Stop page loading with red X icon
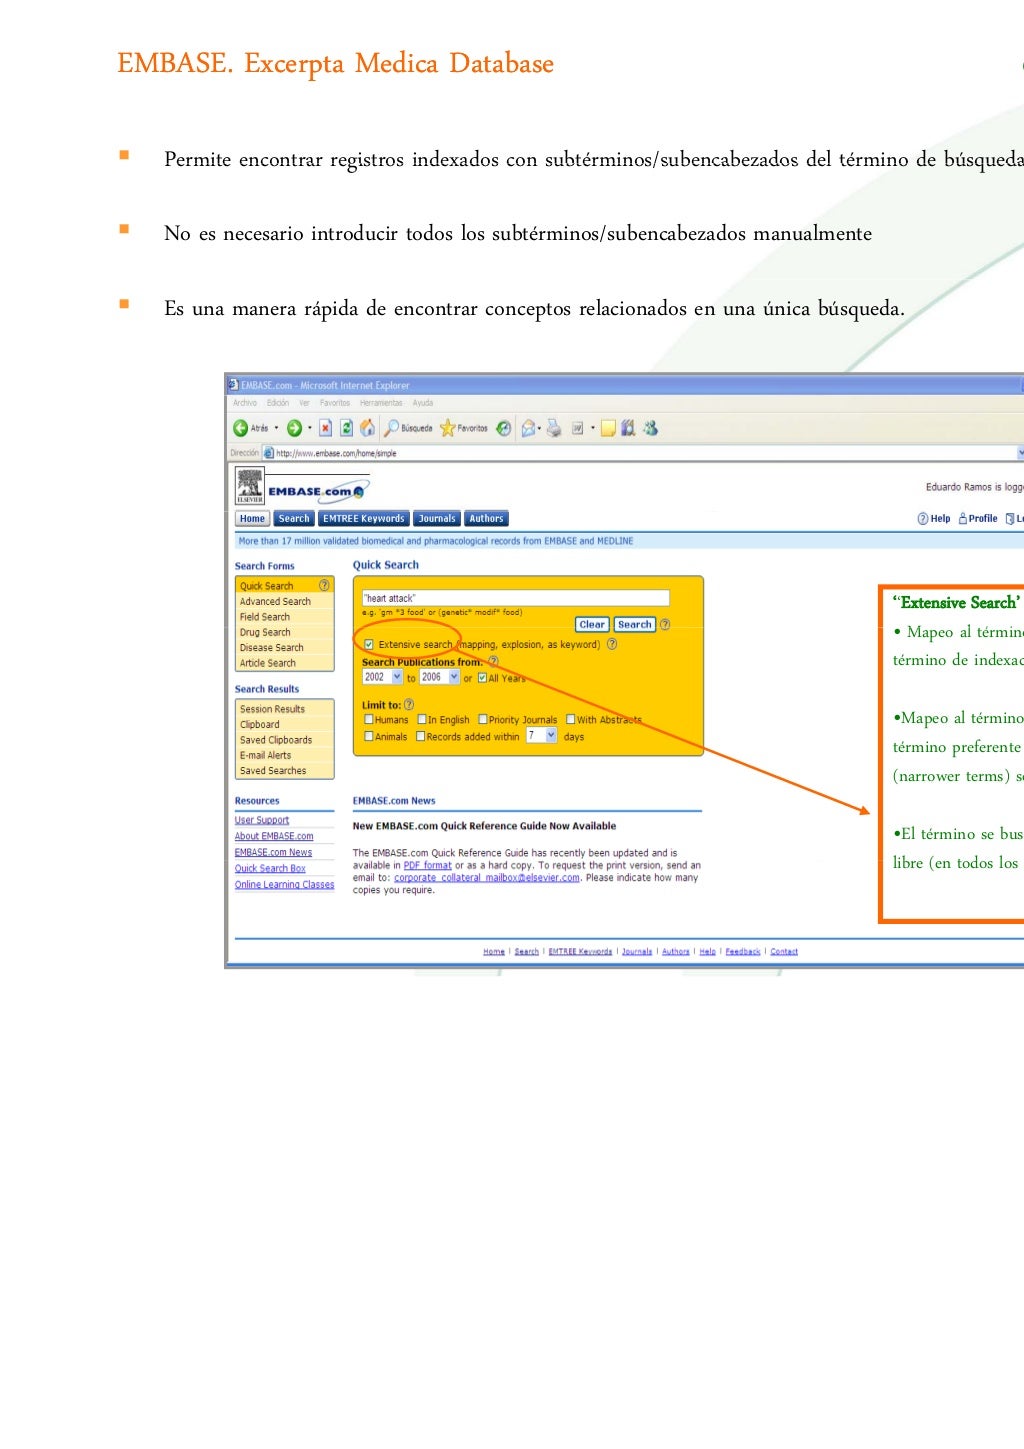This screenshot has width=1024, height=1449. (325, 428)
